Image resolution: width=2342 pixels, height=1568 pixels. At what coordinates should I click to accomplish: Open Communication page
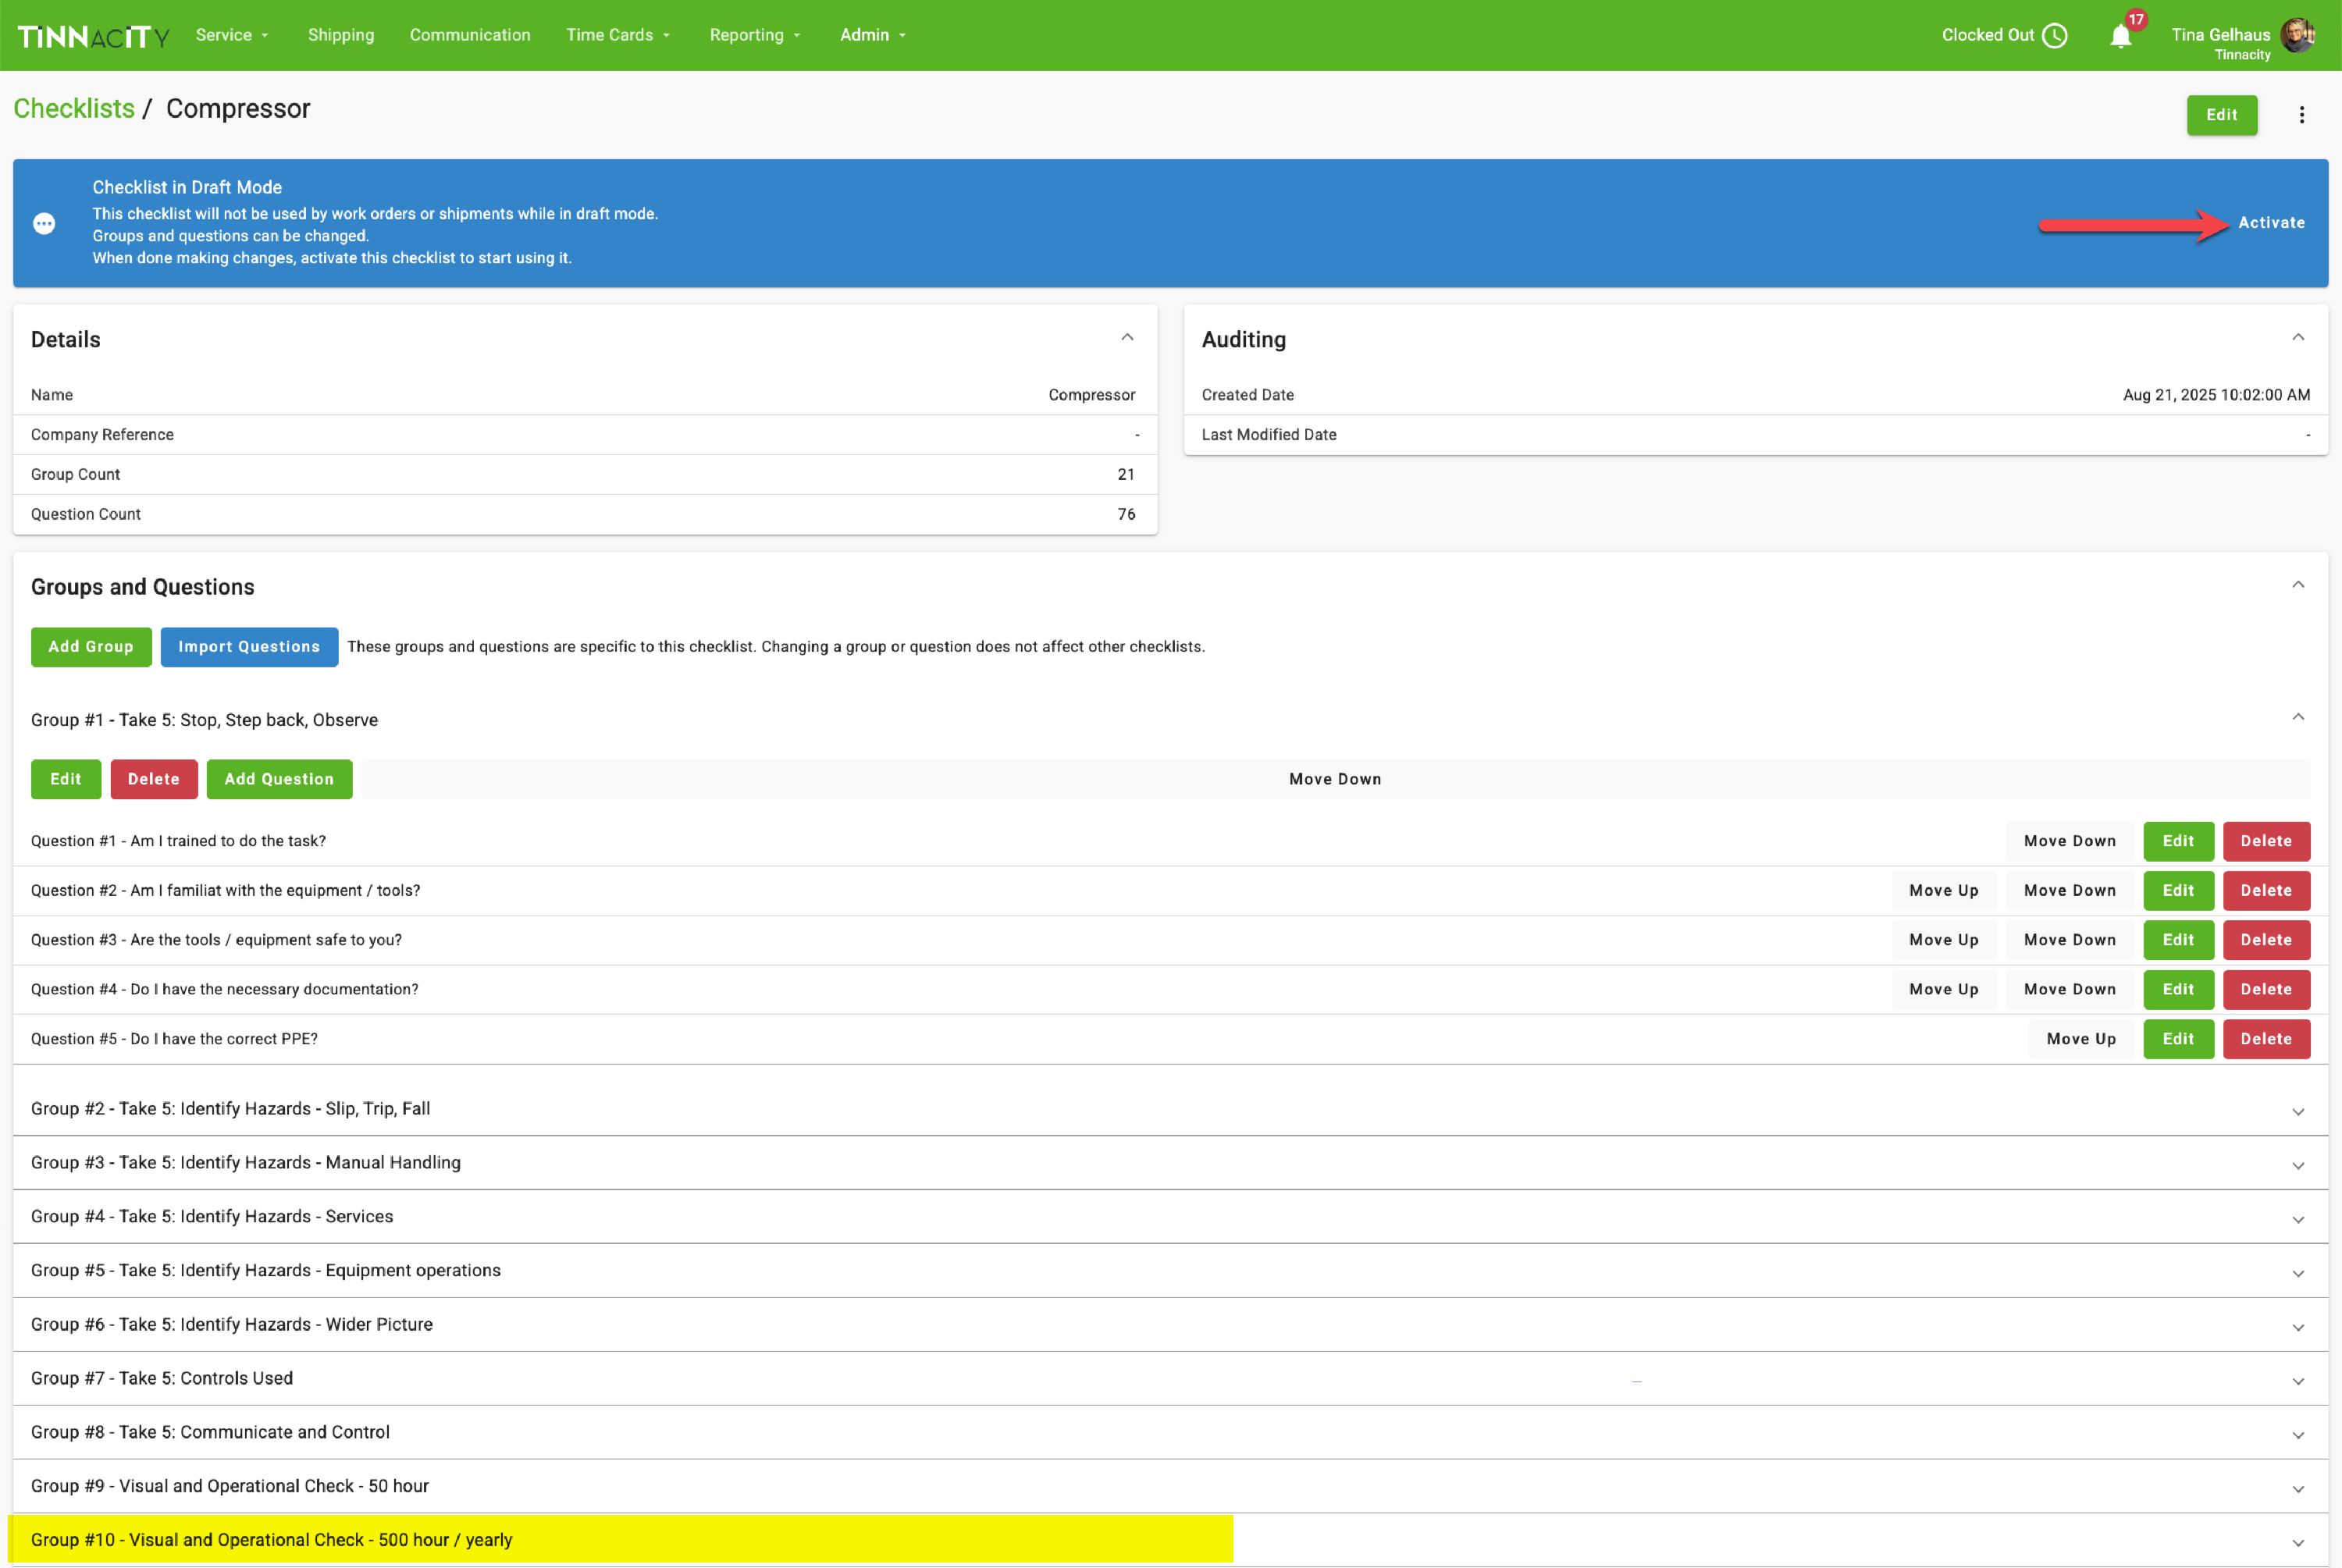(470, 35)
